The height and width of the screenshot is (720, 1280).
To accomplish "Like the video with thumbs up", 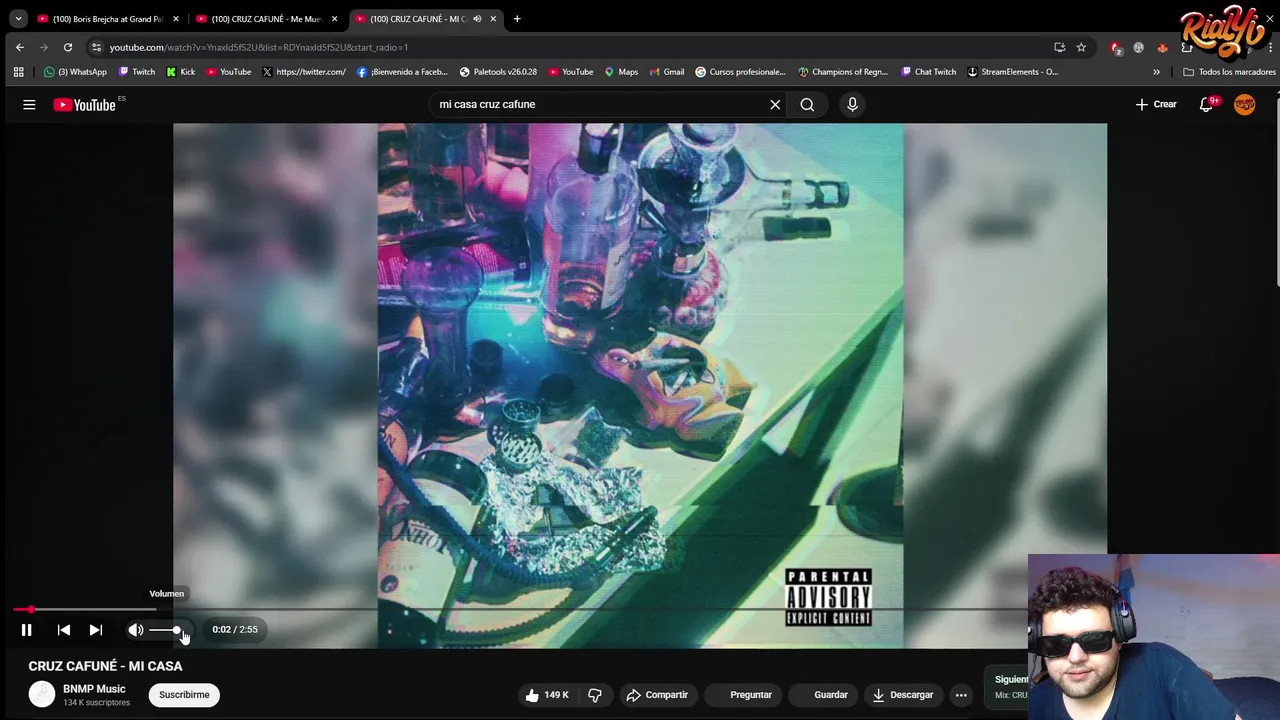I will [x=548, y=695].
